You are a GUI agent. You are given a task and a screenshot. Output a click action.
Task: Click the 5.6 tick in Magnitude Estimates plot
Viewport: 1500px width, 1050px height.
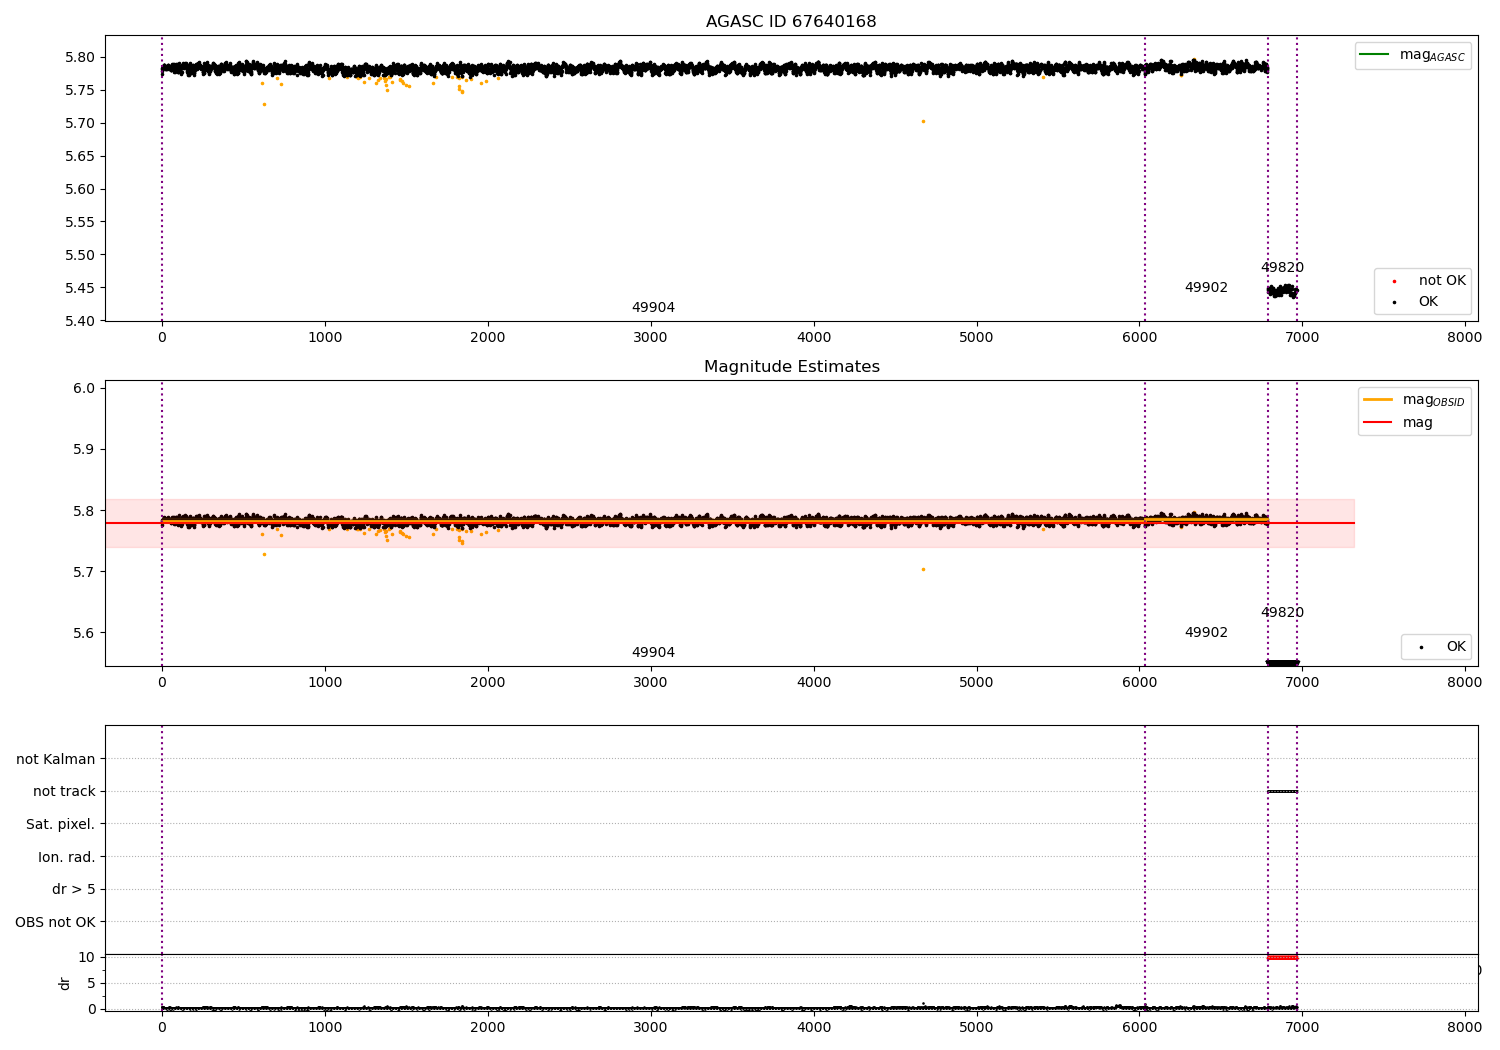pos(84,633)
